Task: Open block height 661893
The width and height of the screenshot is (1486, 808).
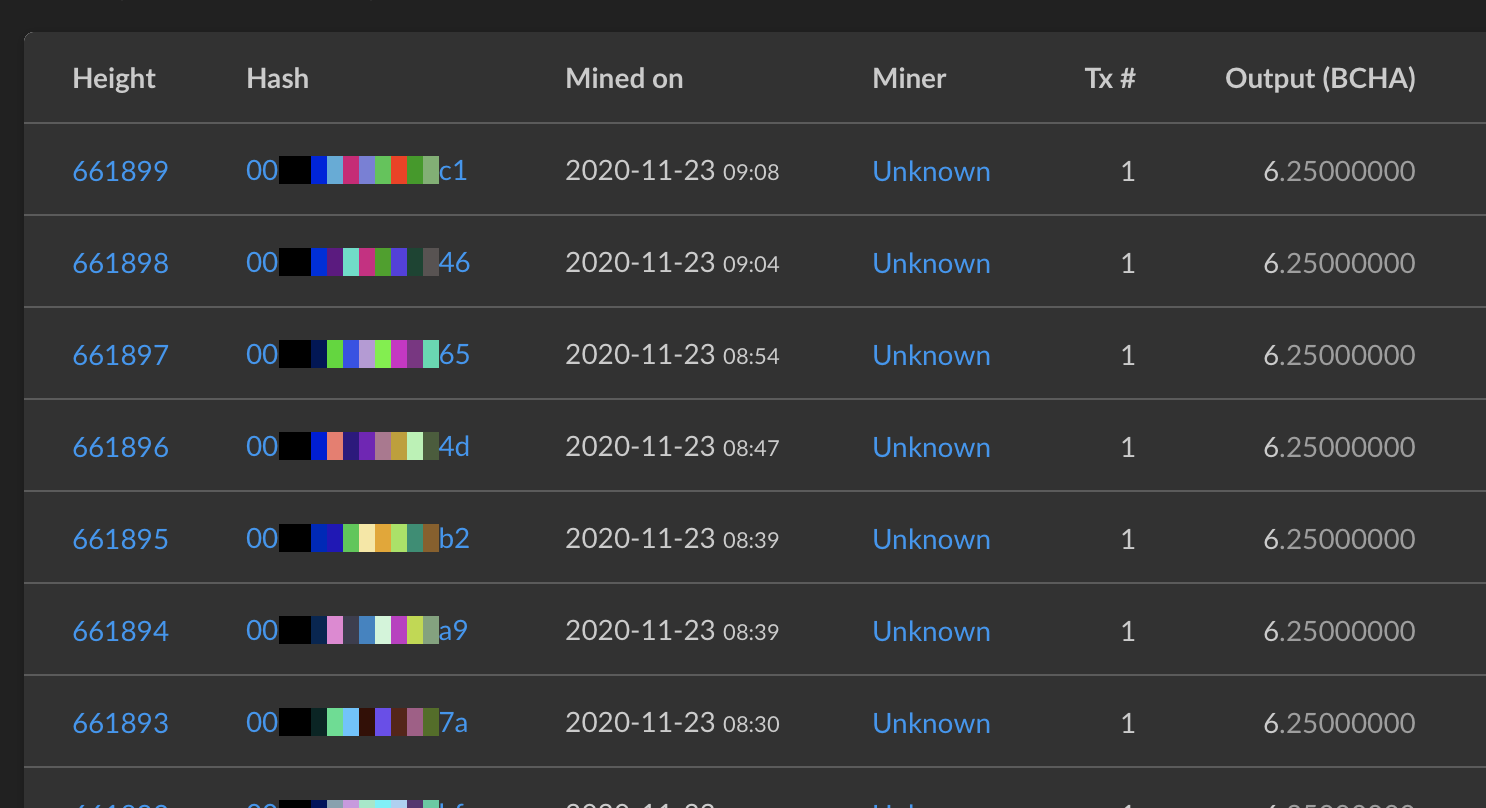Action: point(120,723)
